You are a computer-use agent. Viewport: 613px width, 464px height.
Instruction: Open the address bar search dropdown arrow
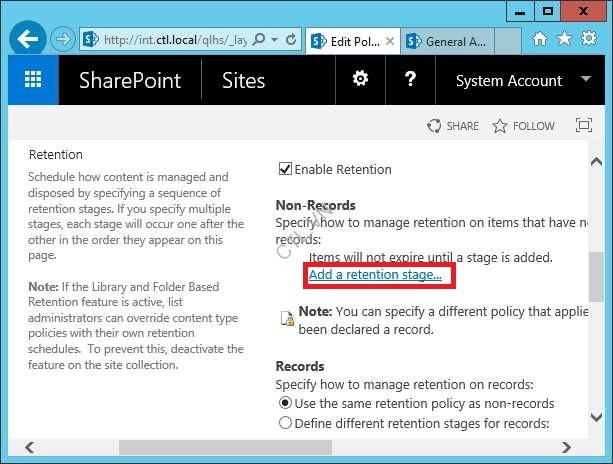(x=273, y=40)
